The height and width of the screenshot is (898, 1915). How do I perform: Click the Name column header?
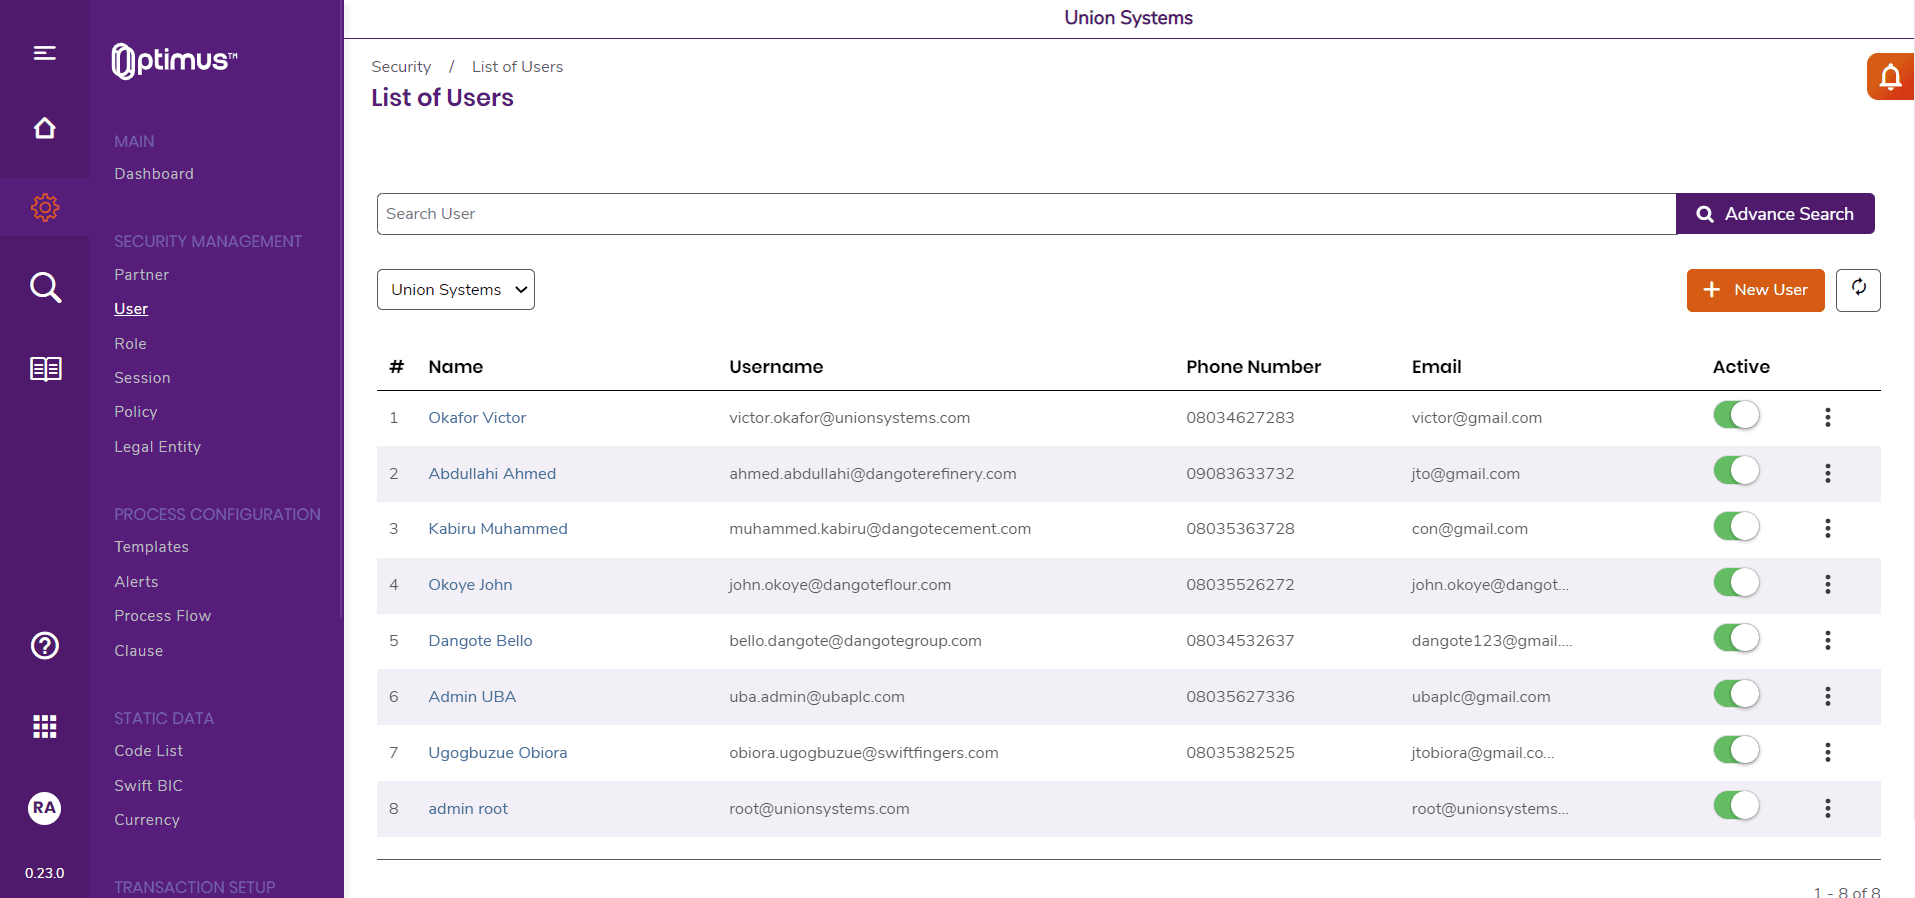[x=455, y=367]
